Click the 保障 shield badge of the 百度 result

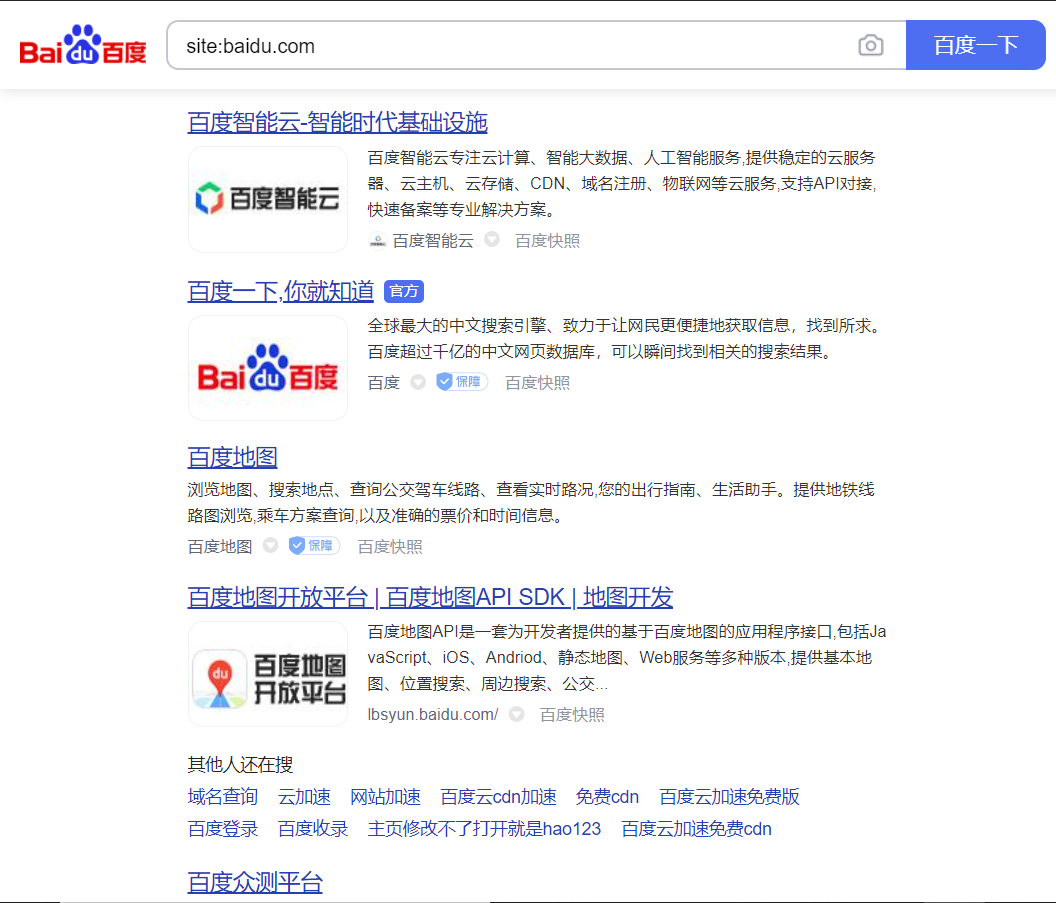tap(461, 382)
